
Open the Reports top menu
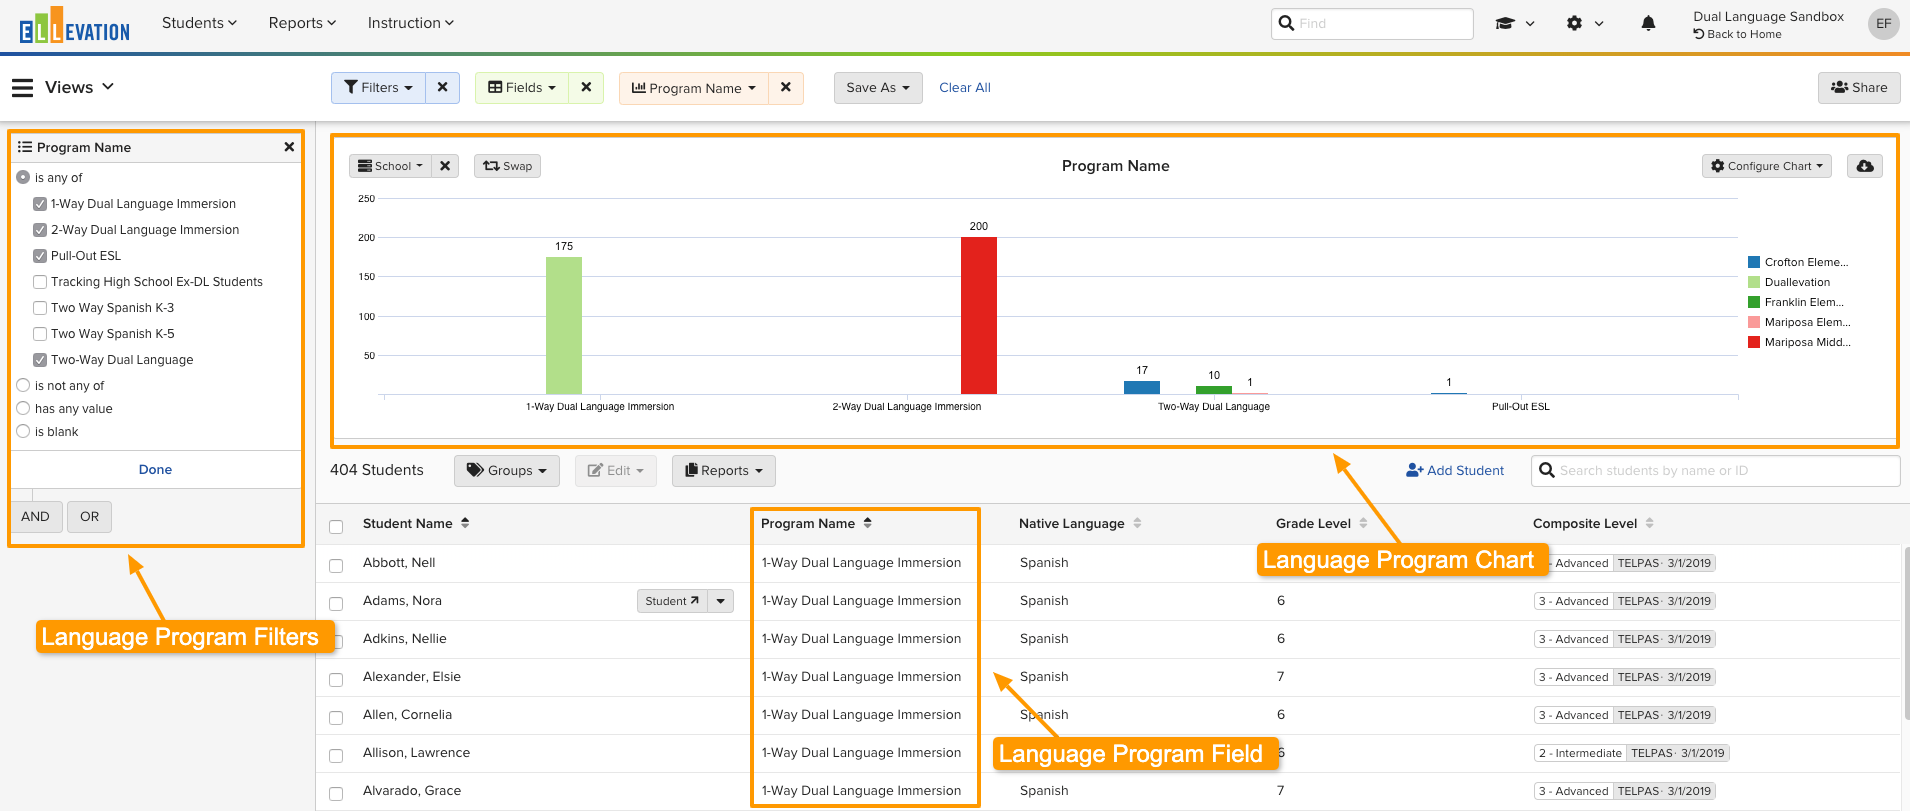[302, 23]
